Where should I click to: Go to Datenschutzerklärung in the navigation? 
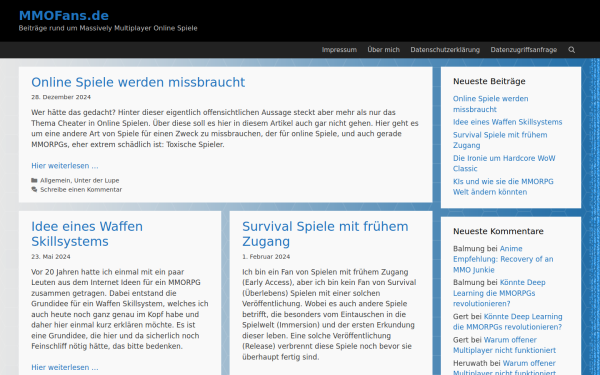(x=445, y=50)
